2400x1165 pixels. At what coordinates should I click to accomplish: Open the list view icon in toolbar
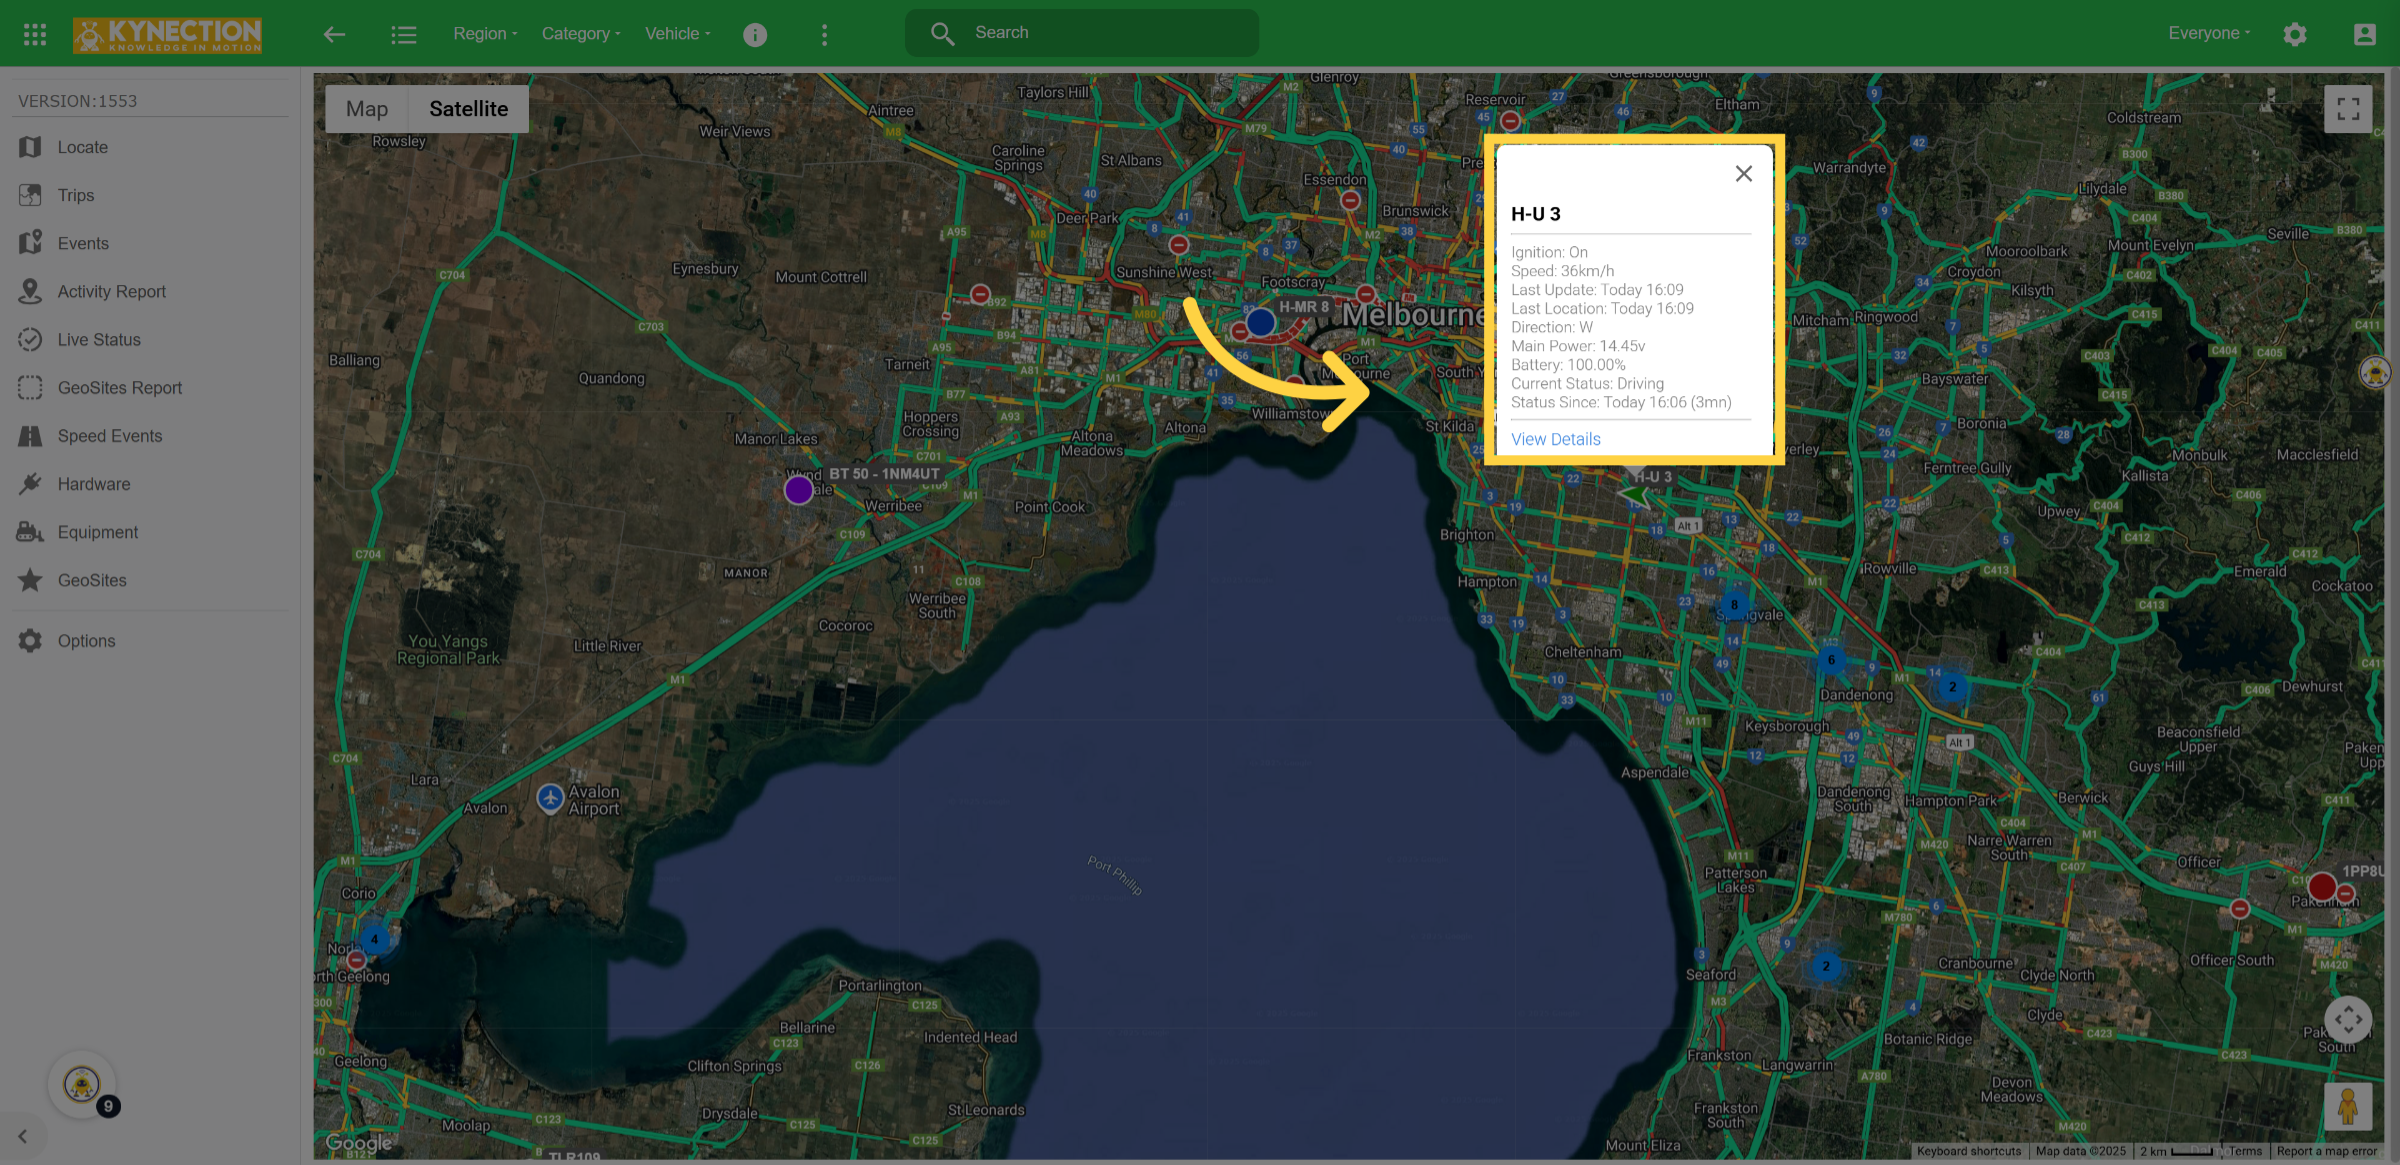pyautogui.click(x=403, y=34)
